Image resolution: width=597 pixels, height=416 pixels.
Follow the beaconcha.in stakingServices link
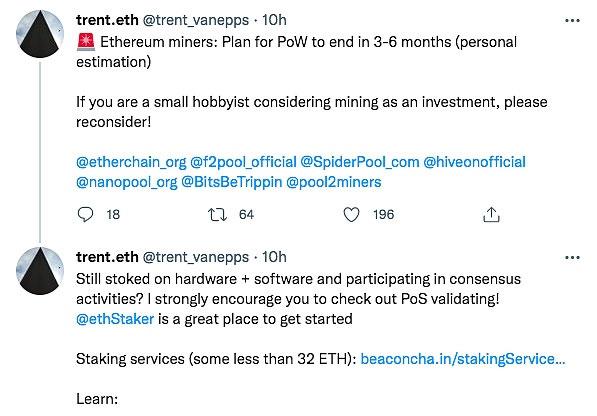(x=463, y=359)
